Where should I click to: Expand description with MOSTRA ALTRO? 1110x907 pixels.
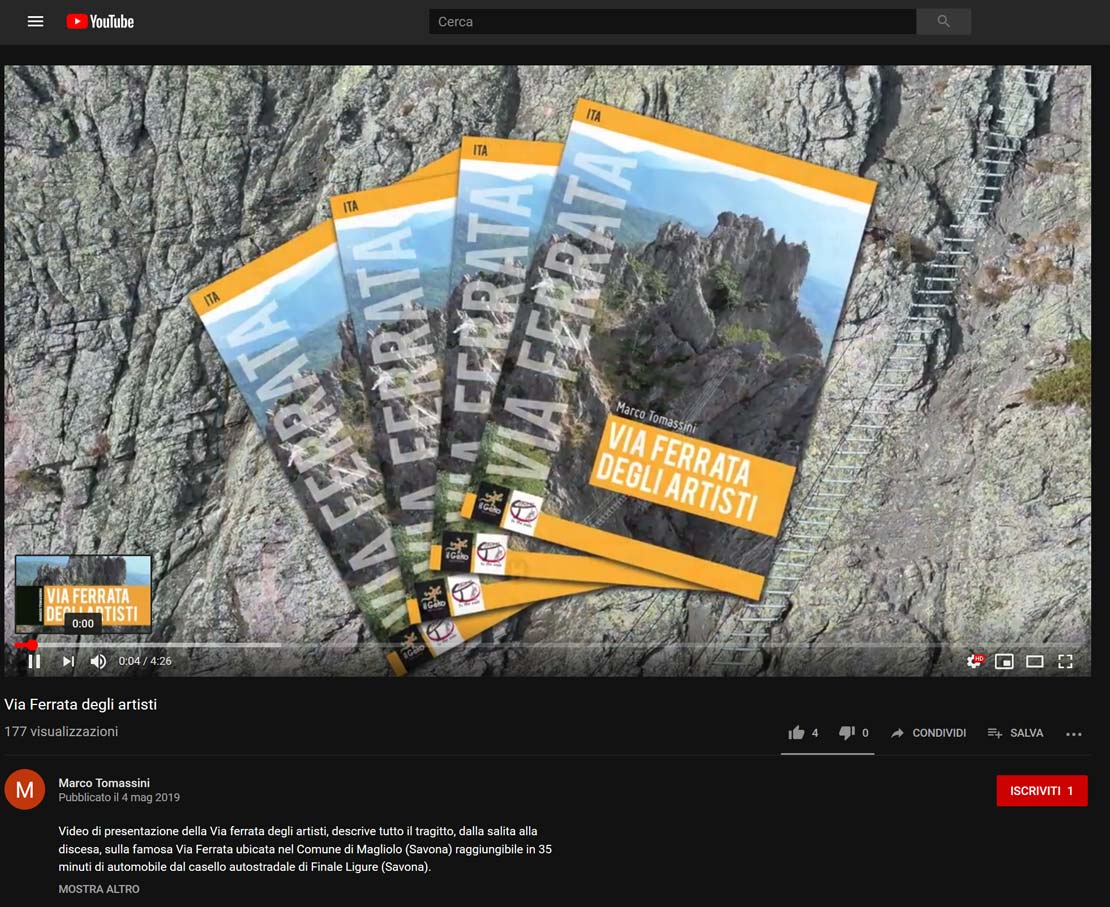(99, 889)
